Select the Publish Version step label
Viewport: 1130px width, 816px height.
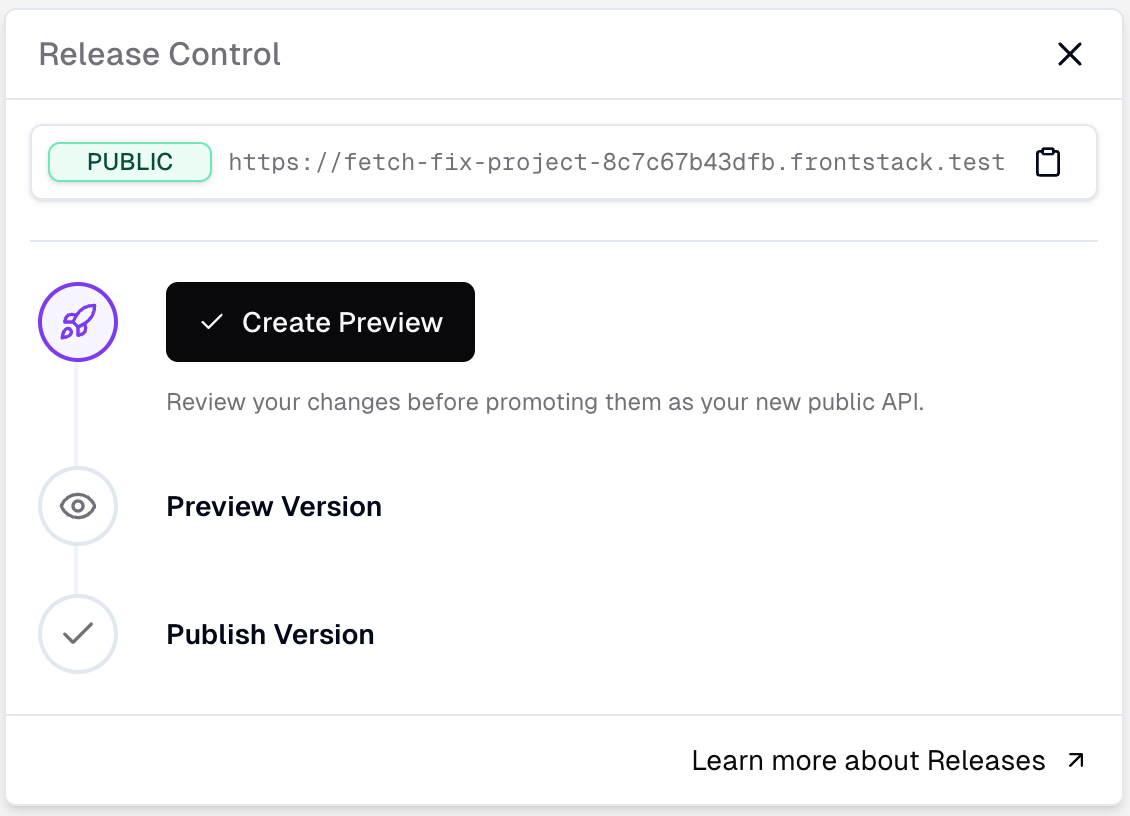[x=270, y=634]
